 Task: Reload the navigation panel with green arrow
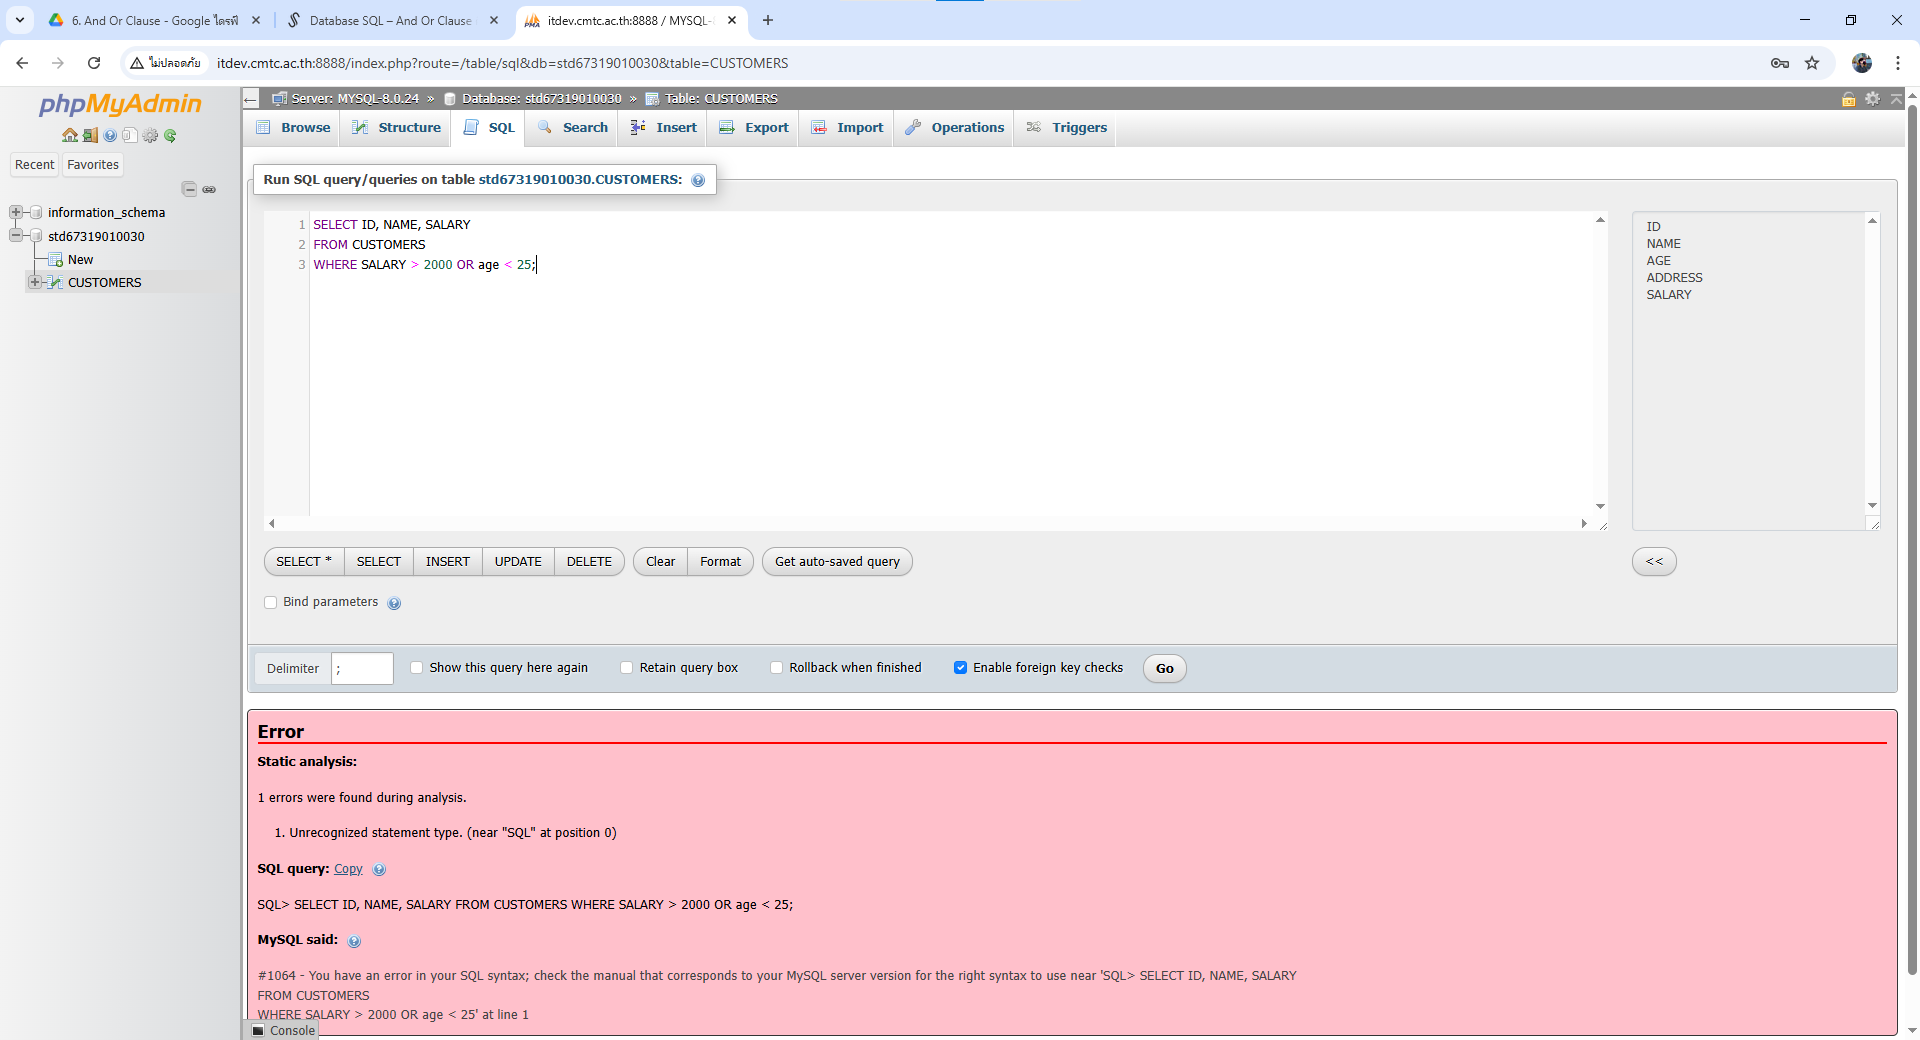[170, 136]
